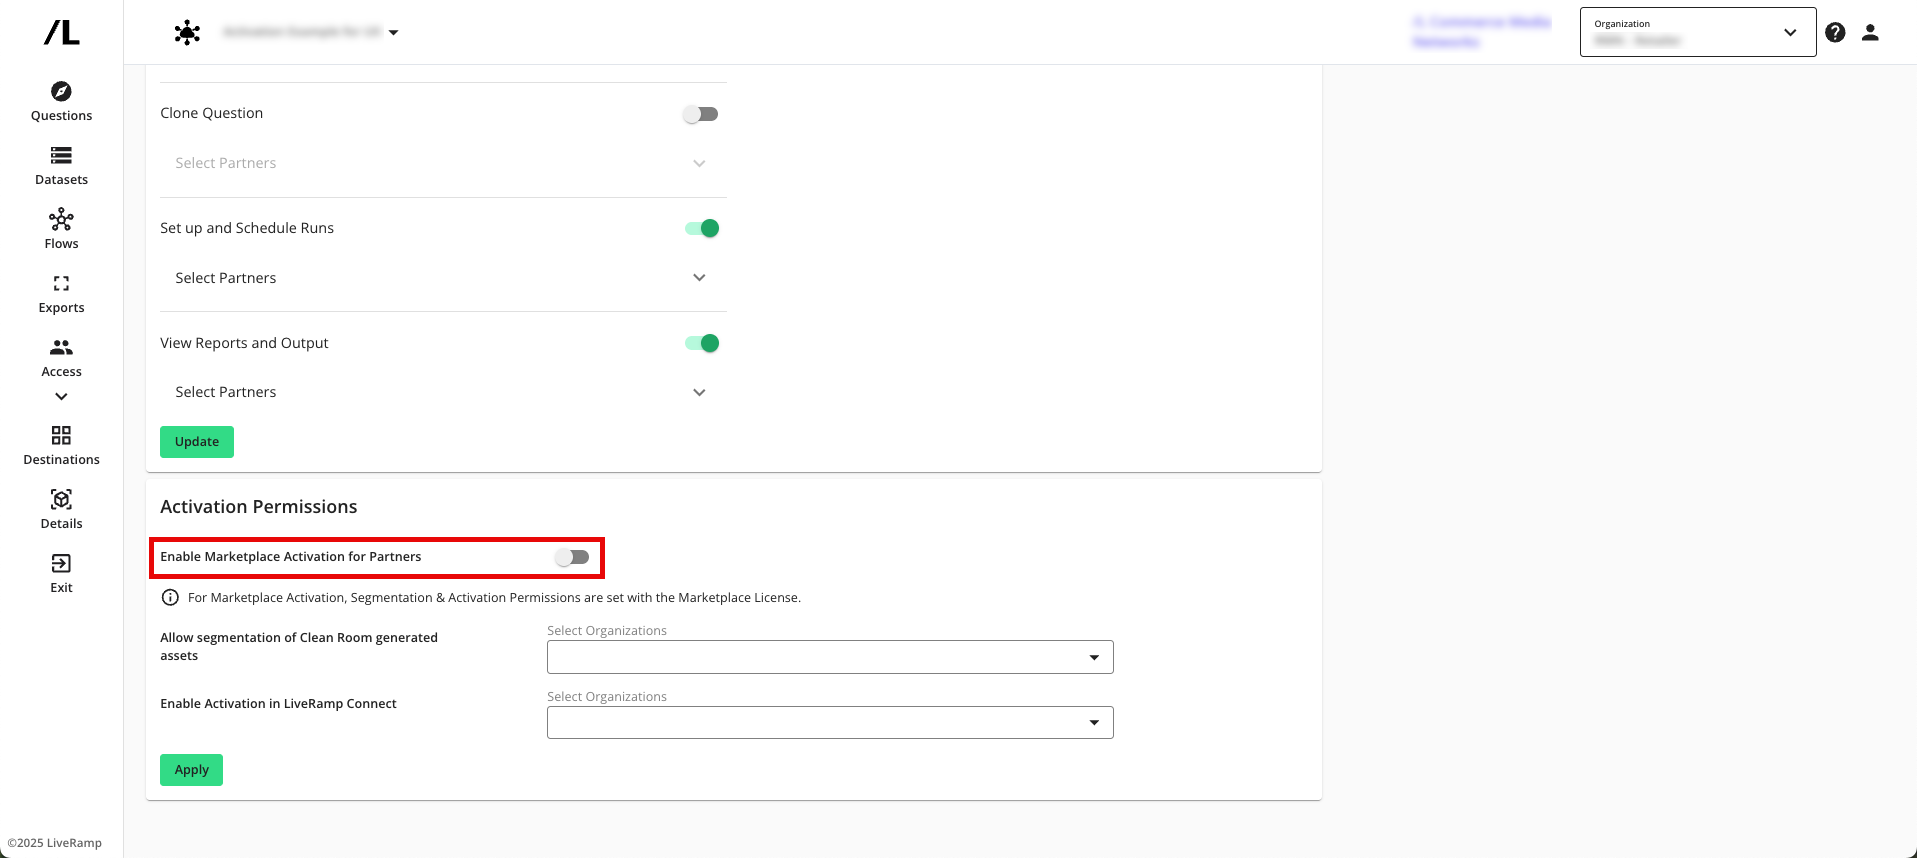The width and height of the screenshot is (1917, 858).
Task: Open the user account profile icon
Action: point(1870,33)
